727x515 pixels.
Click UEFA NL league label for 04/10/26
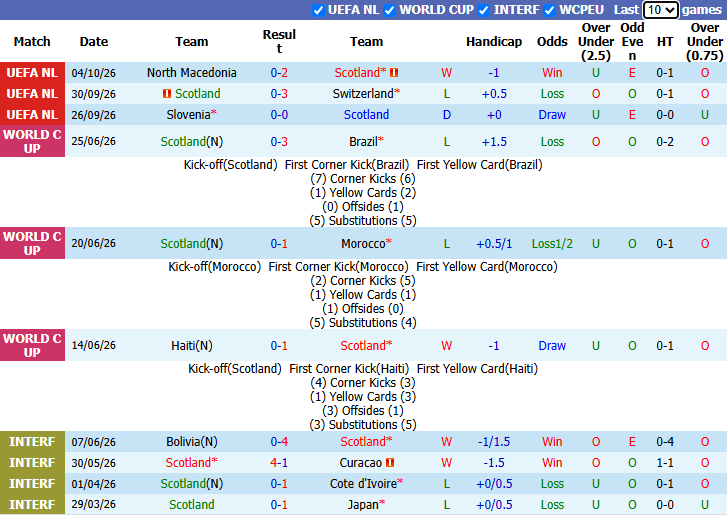pos(32,73)
